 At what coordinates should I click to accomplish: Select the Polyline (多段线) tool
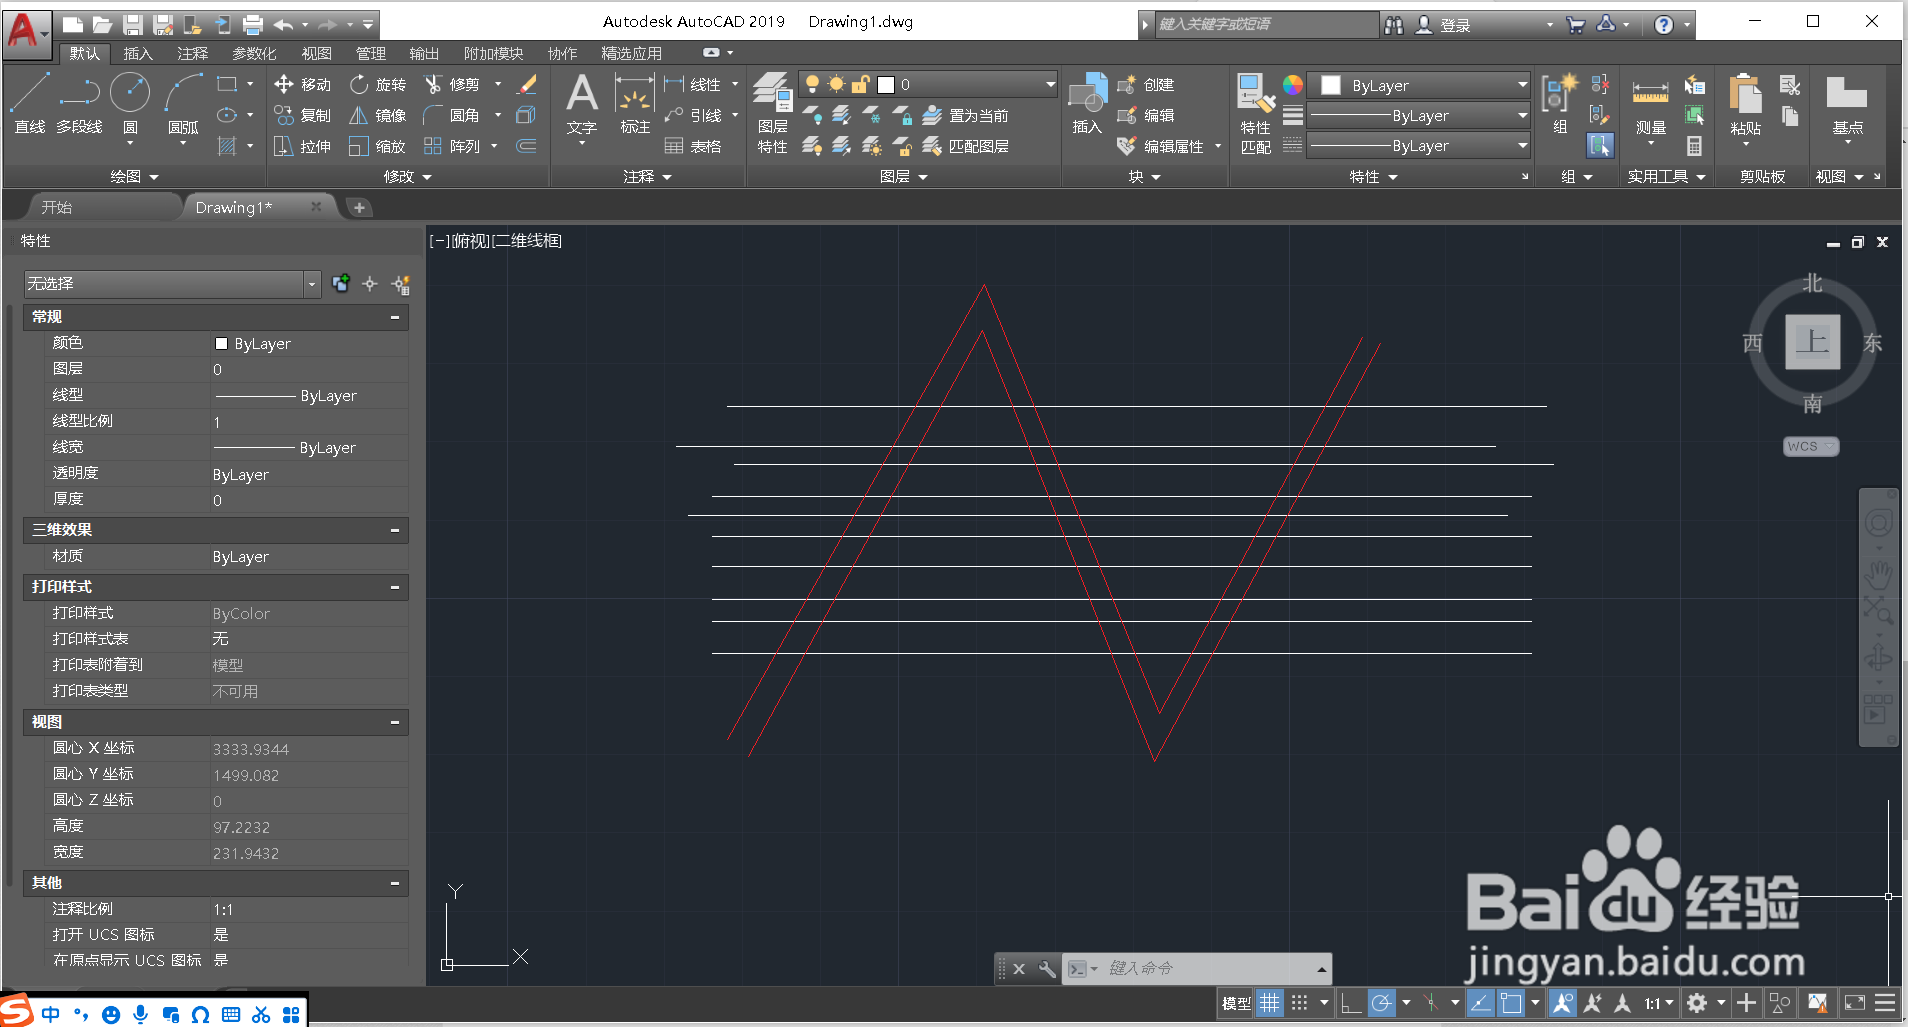[79, 104]
